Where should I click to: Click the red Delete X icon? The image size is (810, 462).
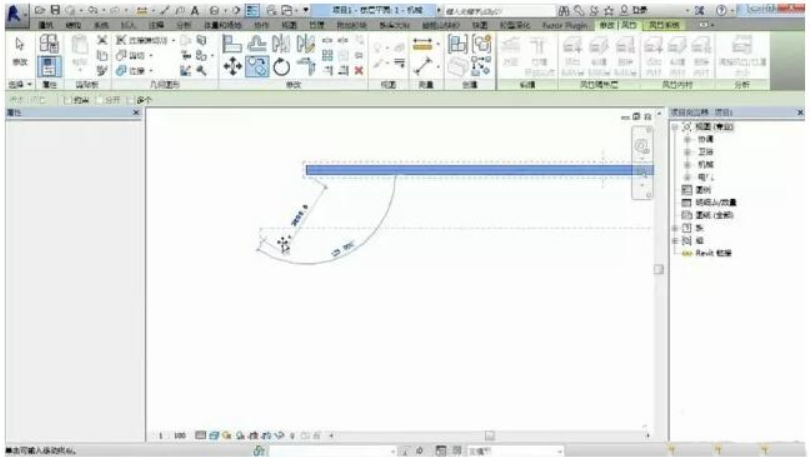point(358,70)
